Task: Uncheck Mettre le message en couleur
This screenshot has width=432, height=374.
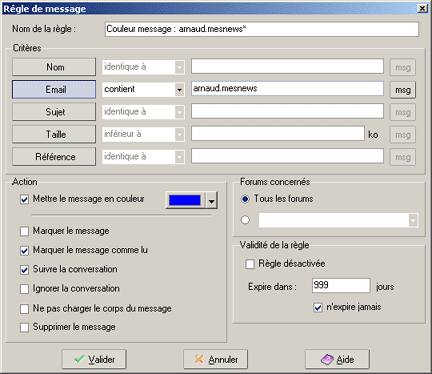Action: [24, 199]
